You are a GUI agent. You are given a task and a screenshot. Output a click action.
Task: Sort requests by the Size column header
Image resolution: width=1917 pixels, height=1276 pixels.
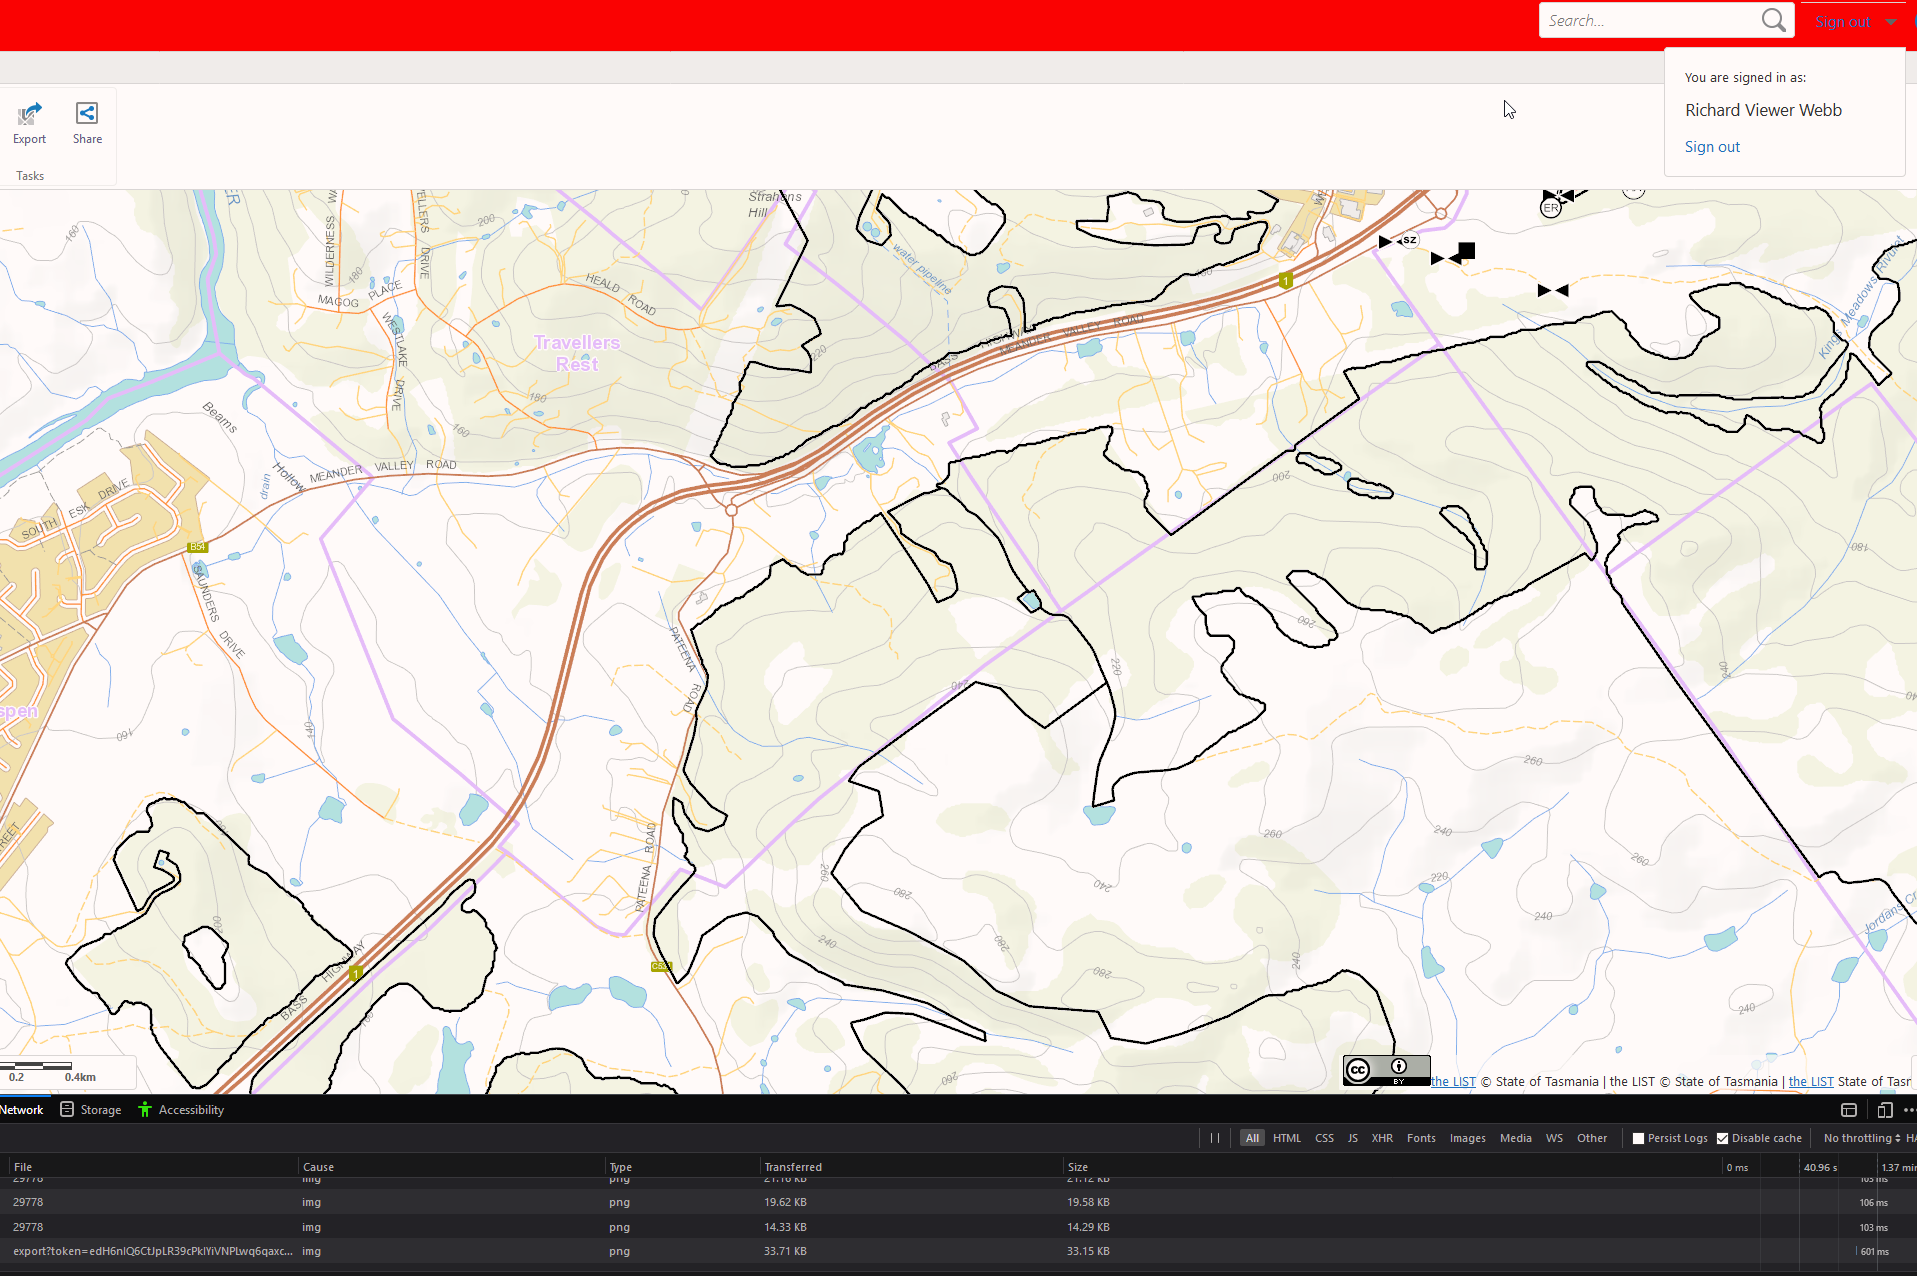pos(1390,1167)
